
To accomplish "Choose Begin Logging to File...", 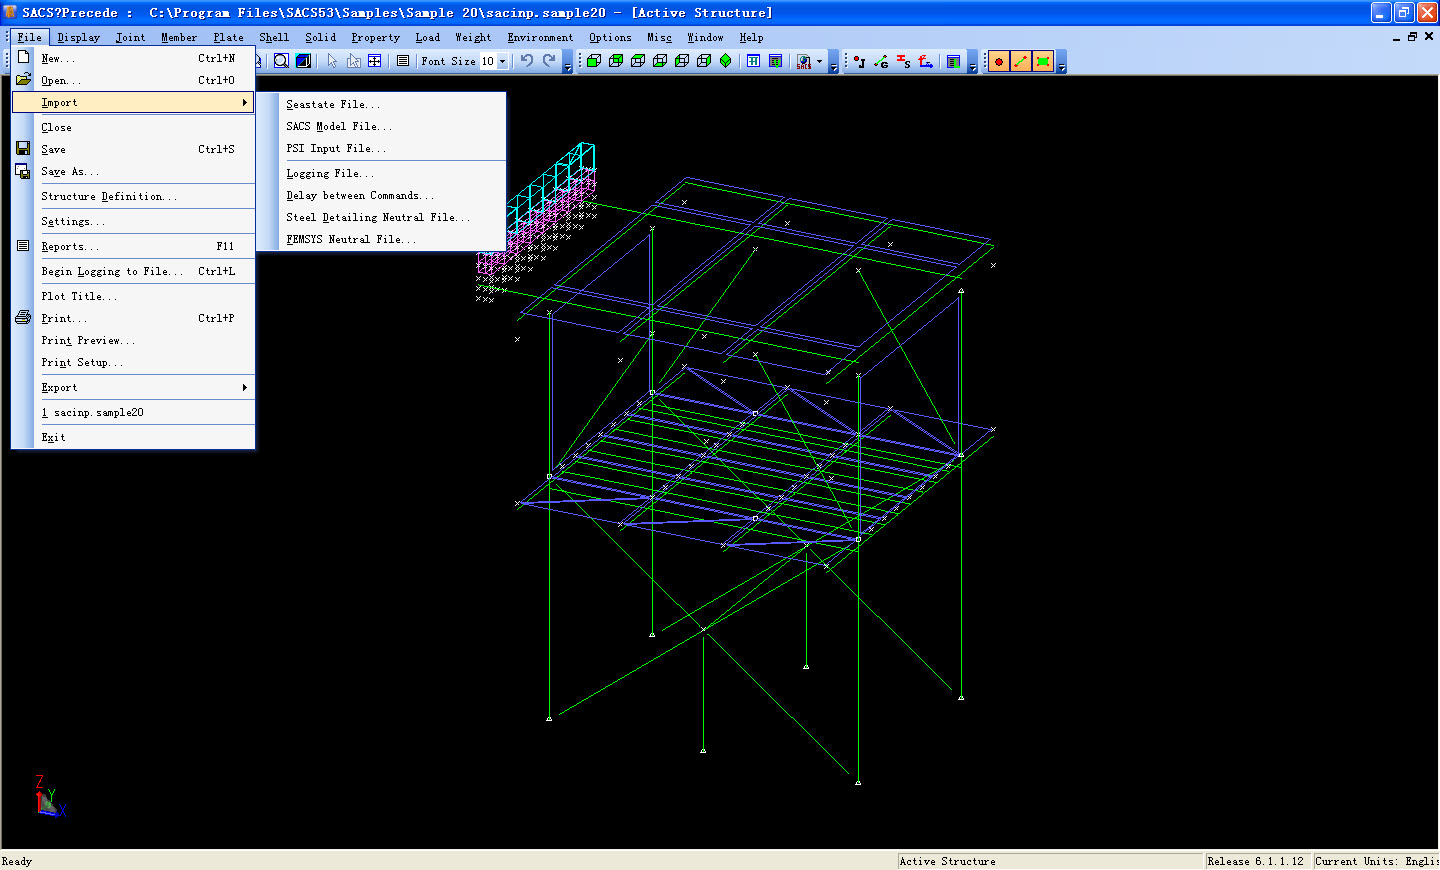I will [134, 271].
